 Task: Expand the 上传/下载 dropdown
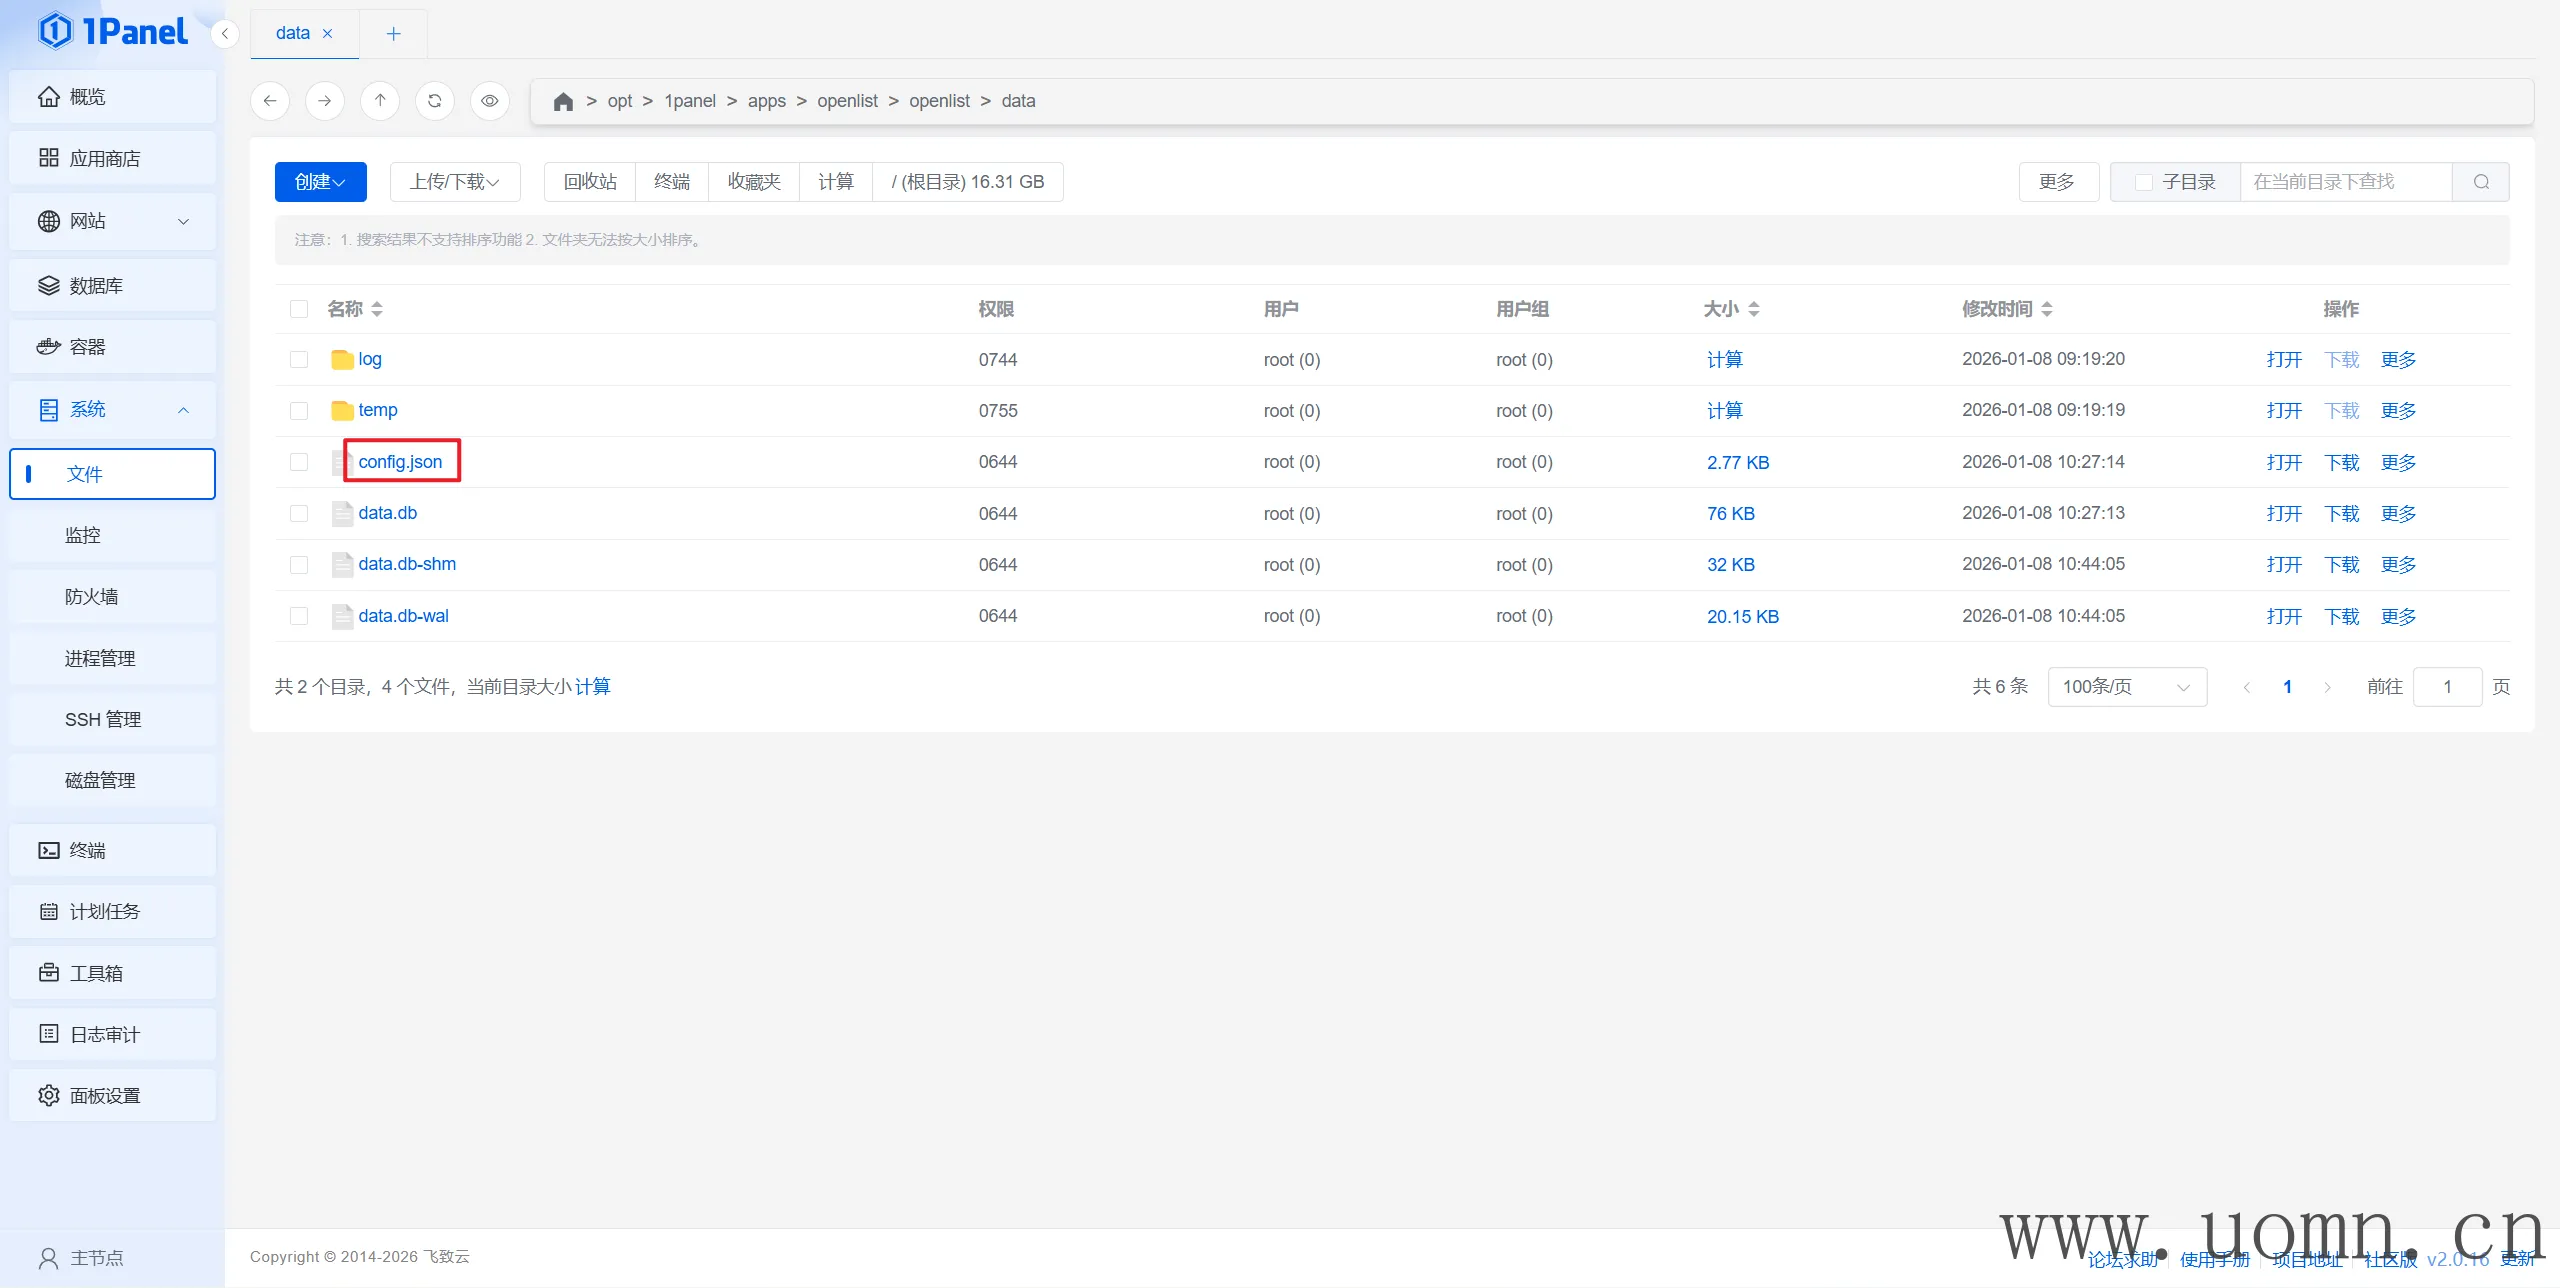click(x=454, y=182)
